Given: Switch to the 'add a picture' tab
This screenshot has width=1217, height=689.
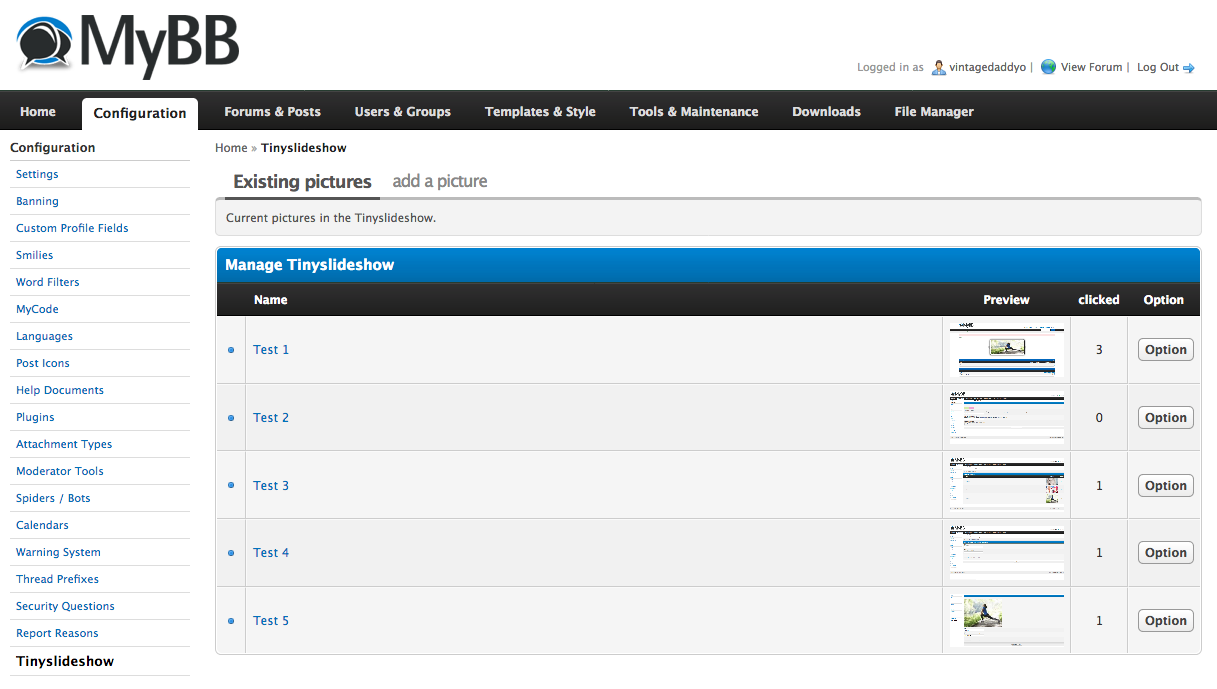Looking at the screenshot, I should pyautogui.click(x=440, y=181).
